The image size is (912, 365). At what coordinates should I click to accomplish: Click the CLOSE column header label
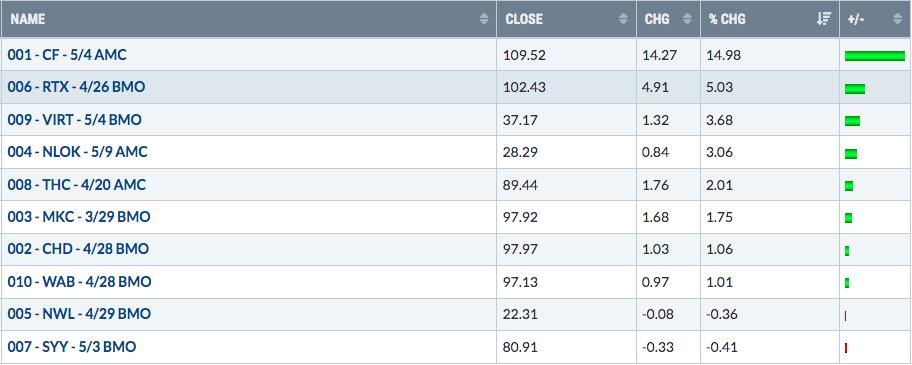tap(524, 19)
